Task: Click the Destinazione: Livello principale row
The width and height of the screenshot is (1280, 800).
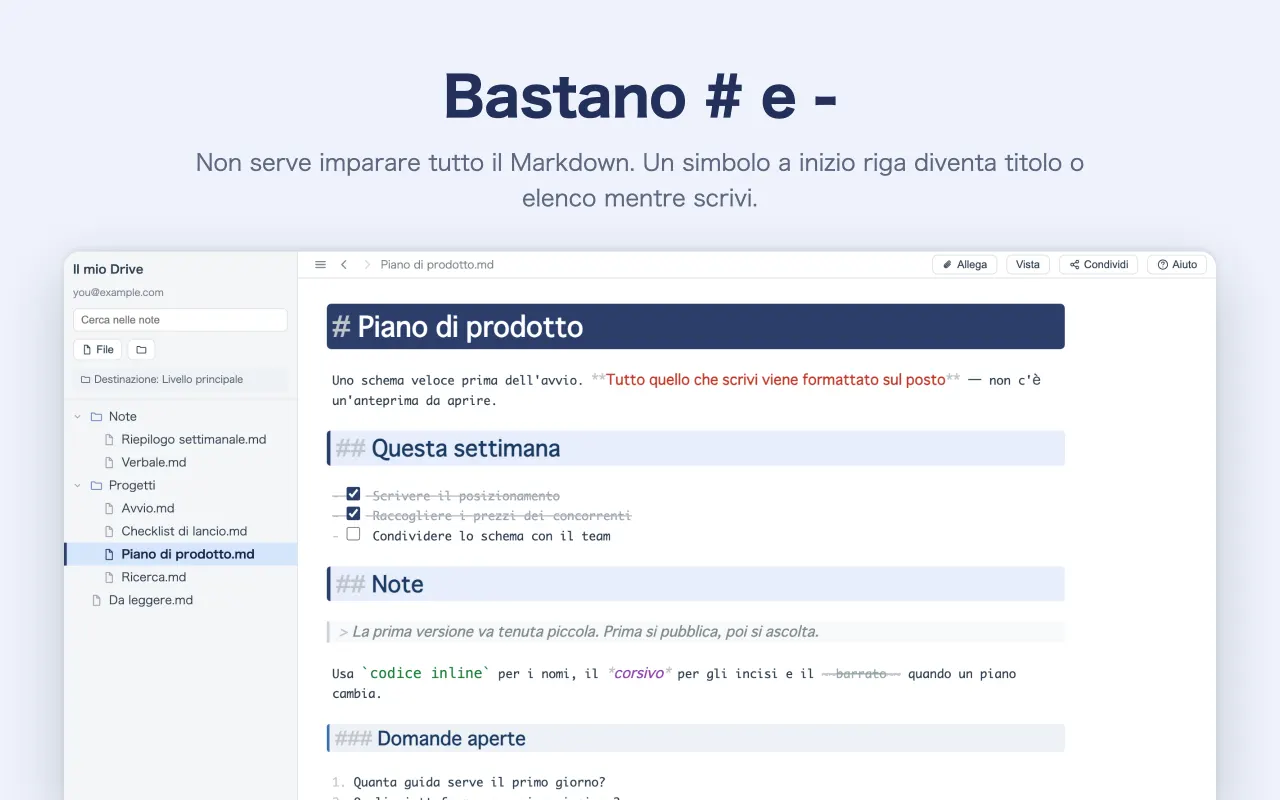Action: 181,380
